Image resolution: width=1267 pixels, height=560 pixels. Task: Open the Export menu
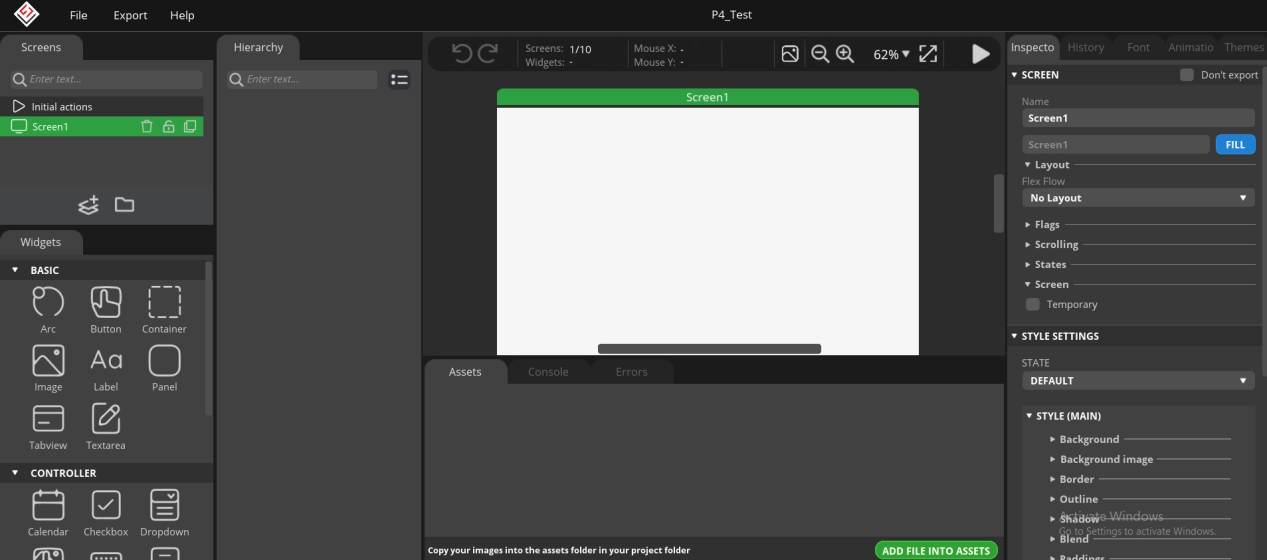[130, 15]
